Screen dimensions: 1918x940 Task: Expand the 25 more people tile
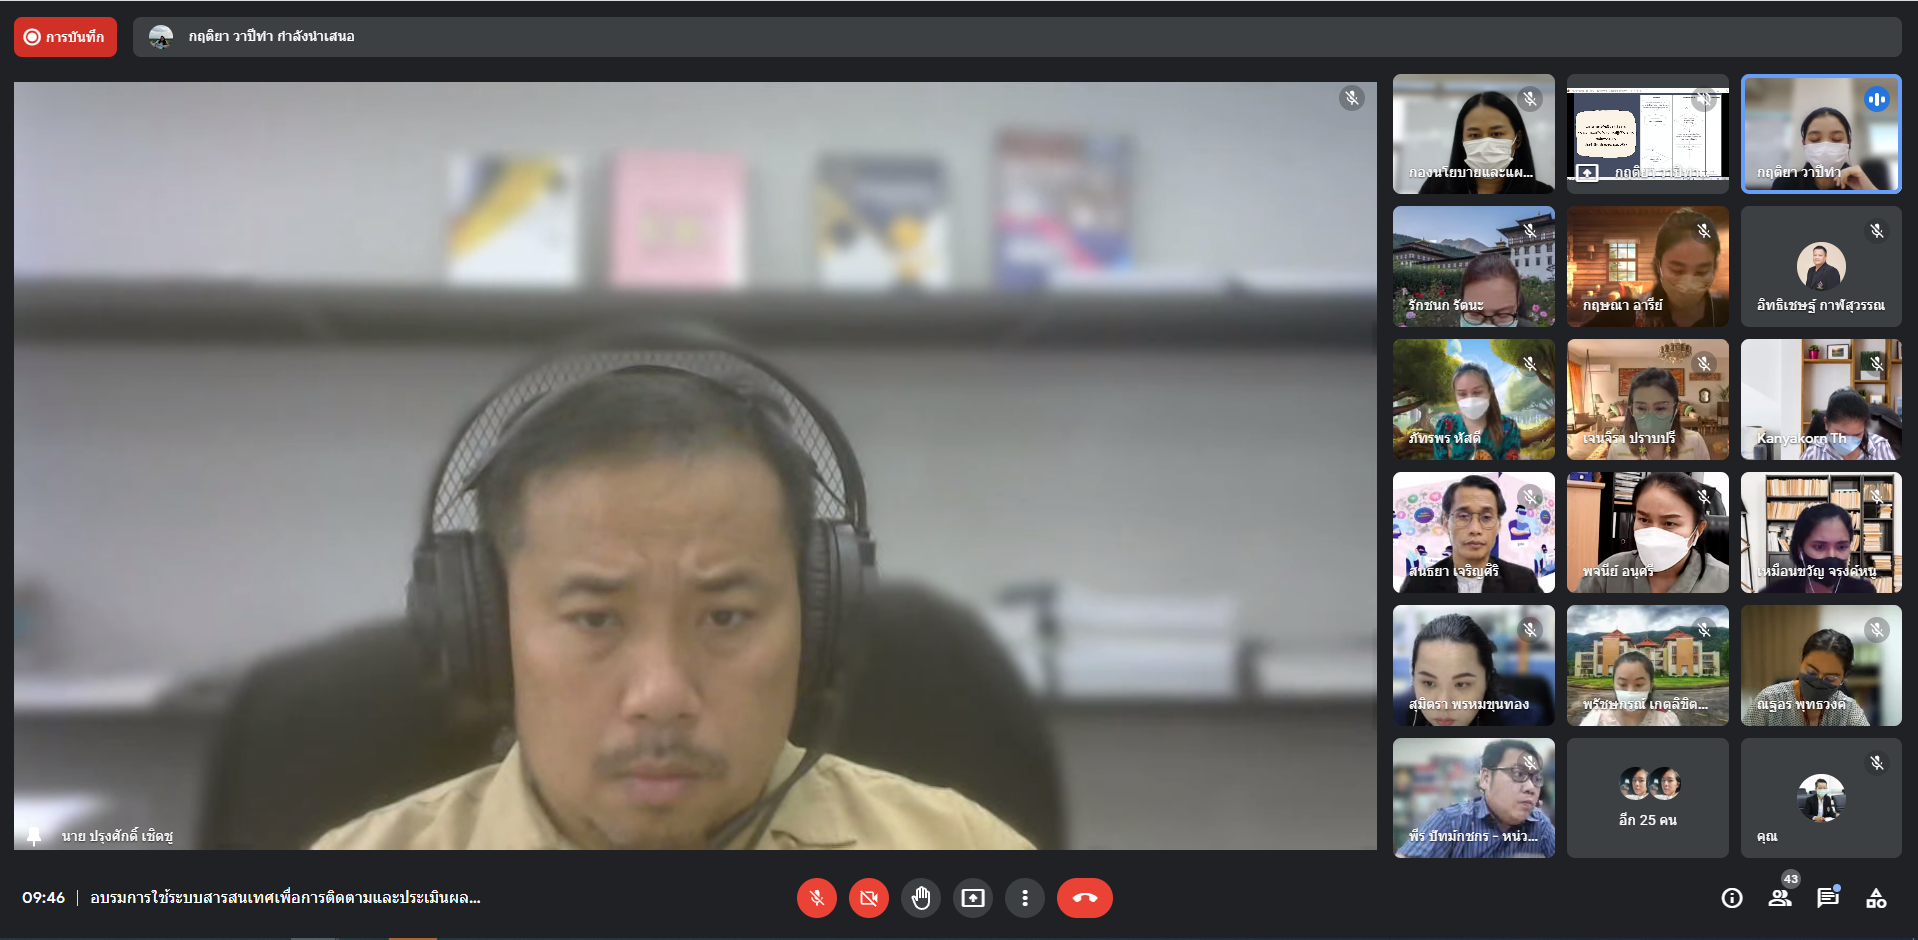(x=1647, y=798)
